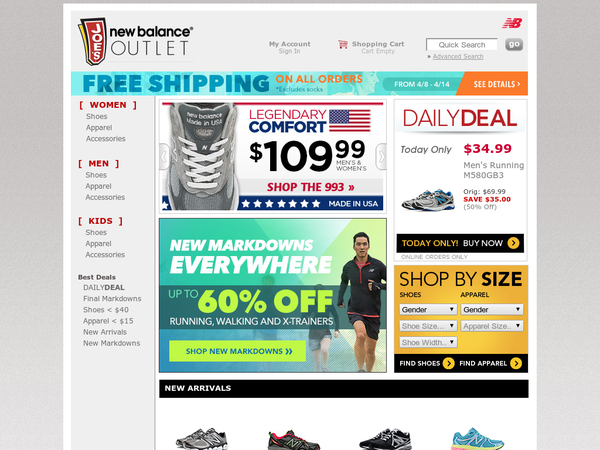Screen dimensions: 600x450
Task: Open the Shoes Gender dropdown
Action: pos(428,309)
